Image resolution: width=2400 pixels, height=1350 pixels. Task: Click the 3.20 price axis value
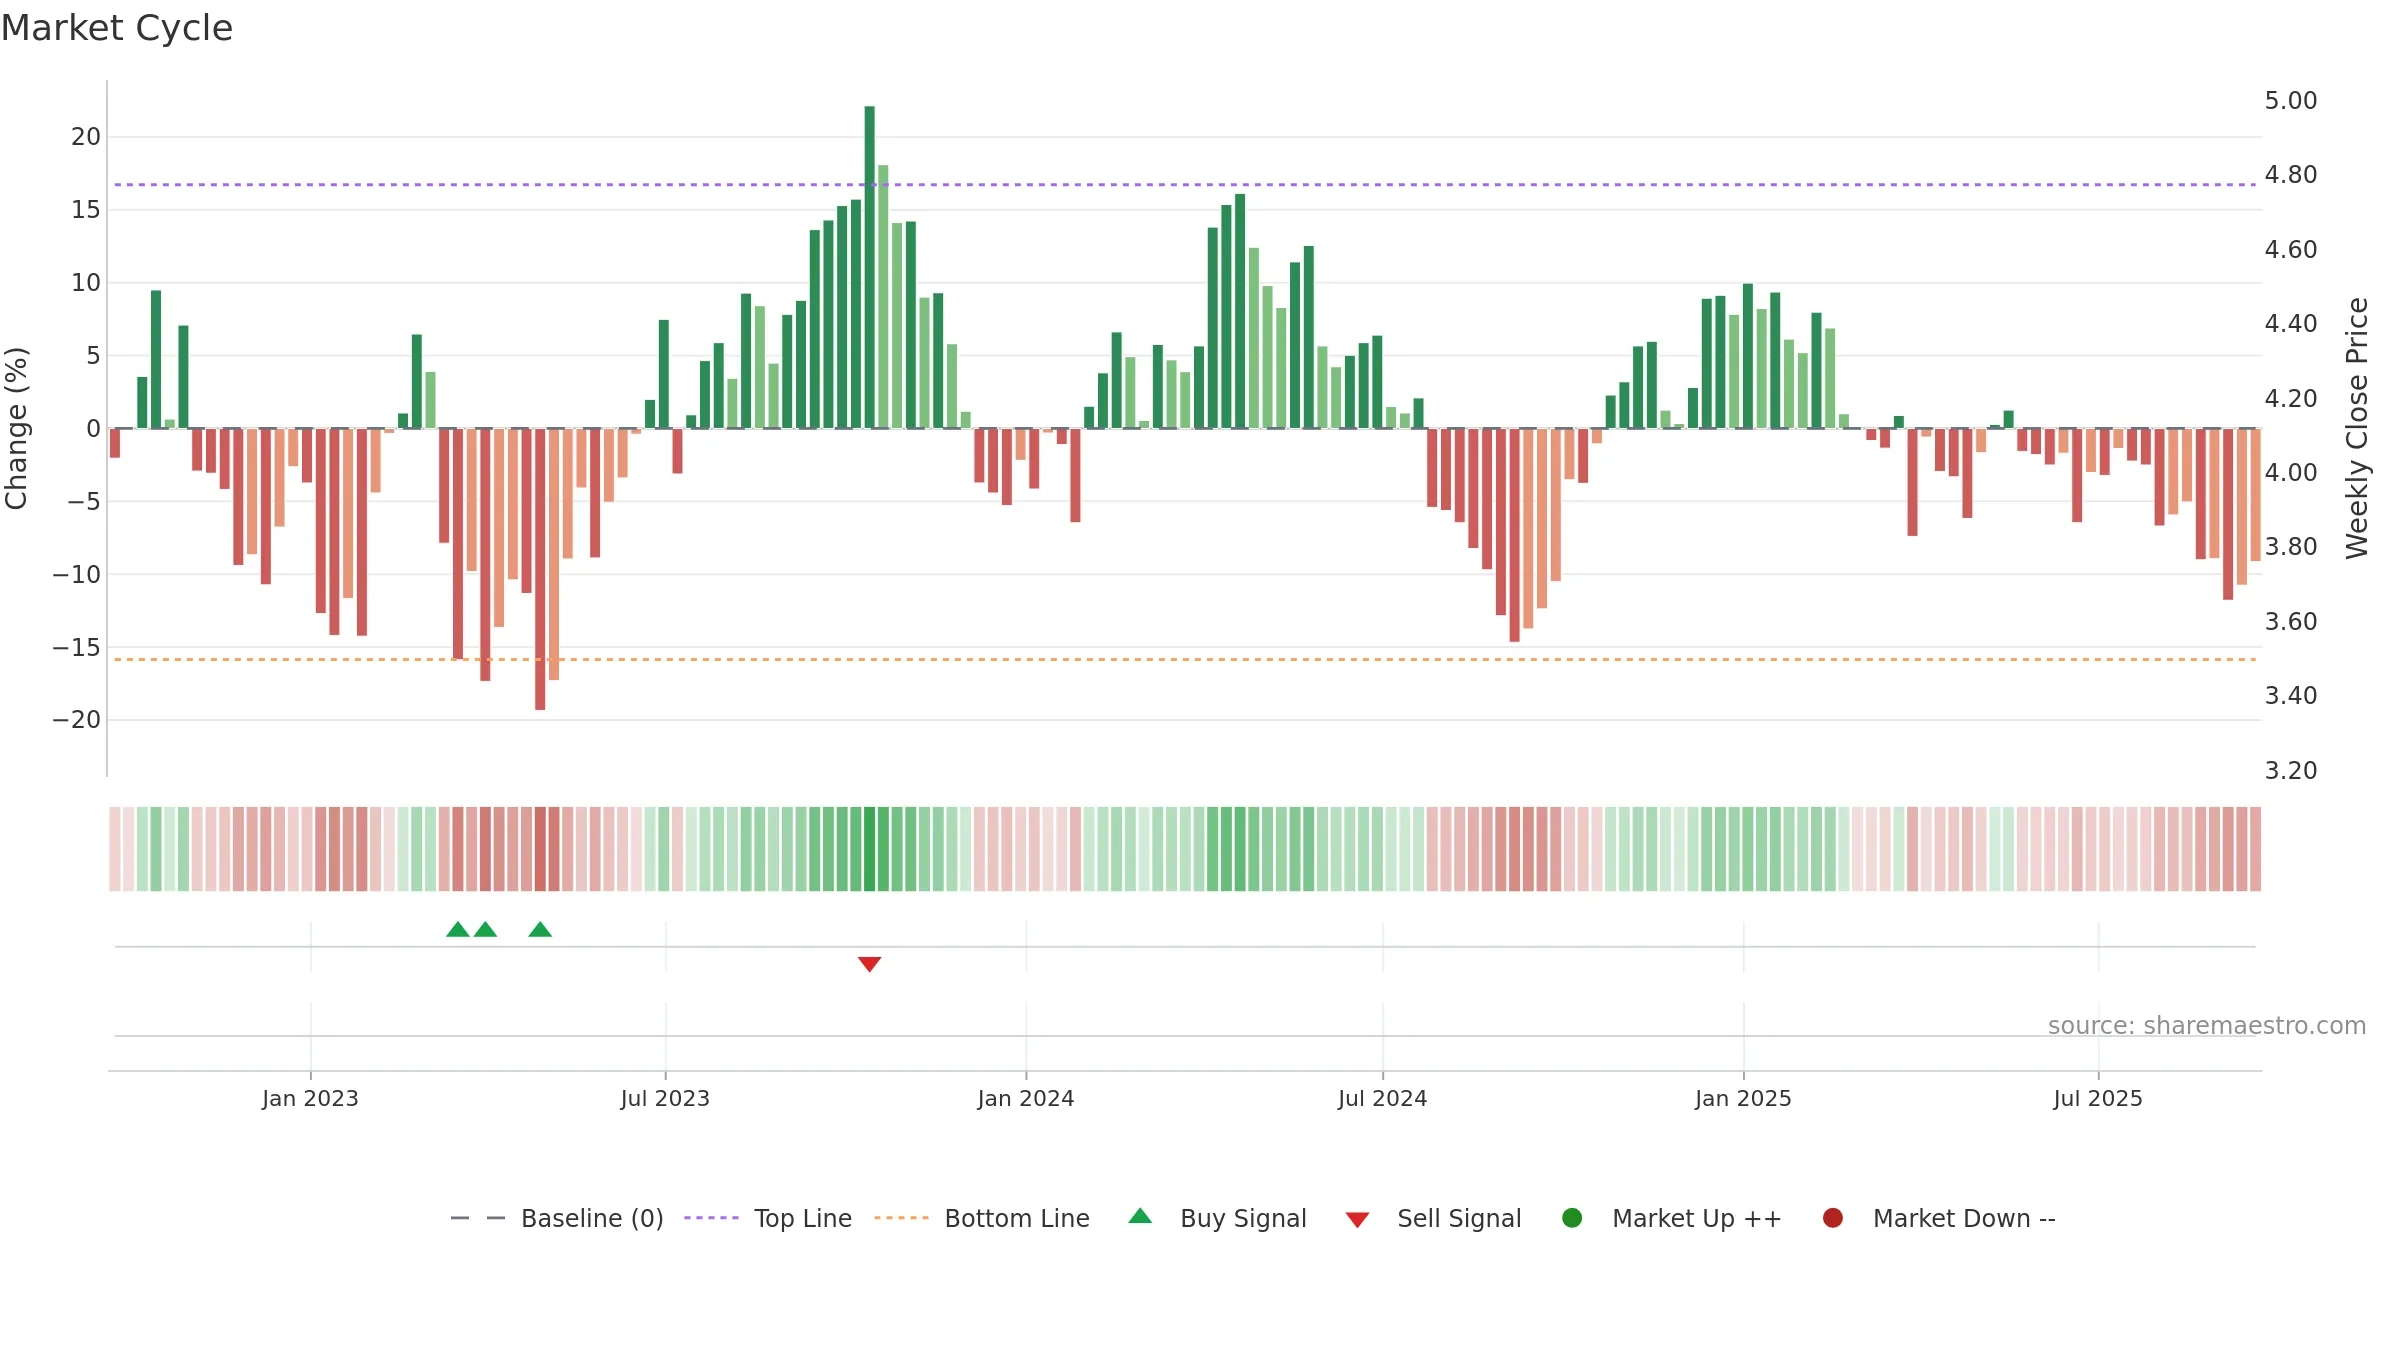tap(2291, 771)
